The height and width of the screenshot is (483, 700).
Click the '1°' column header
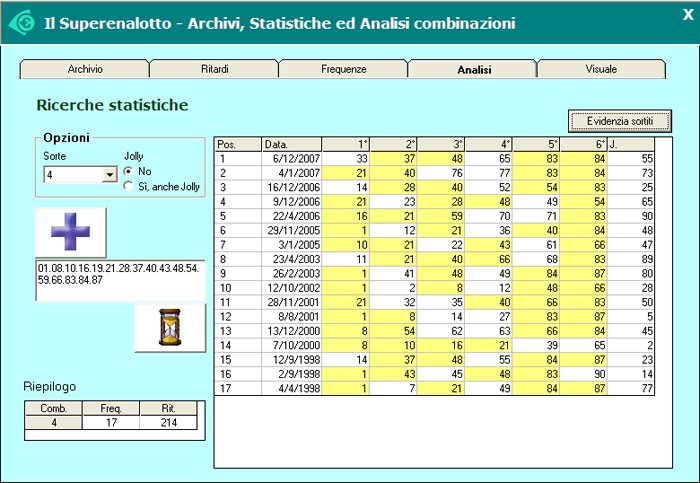click(x=346, y=145)
